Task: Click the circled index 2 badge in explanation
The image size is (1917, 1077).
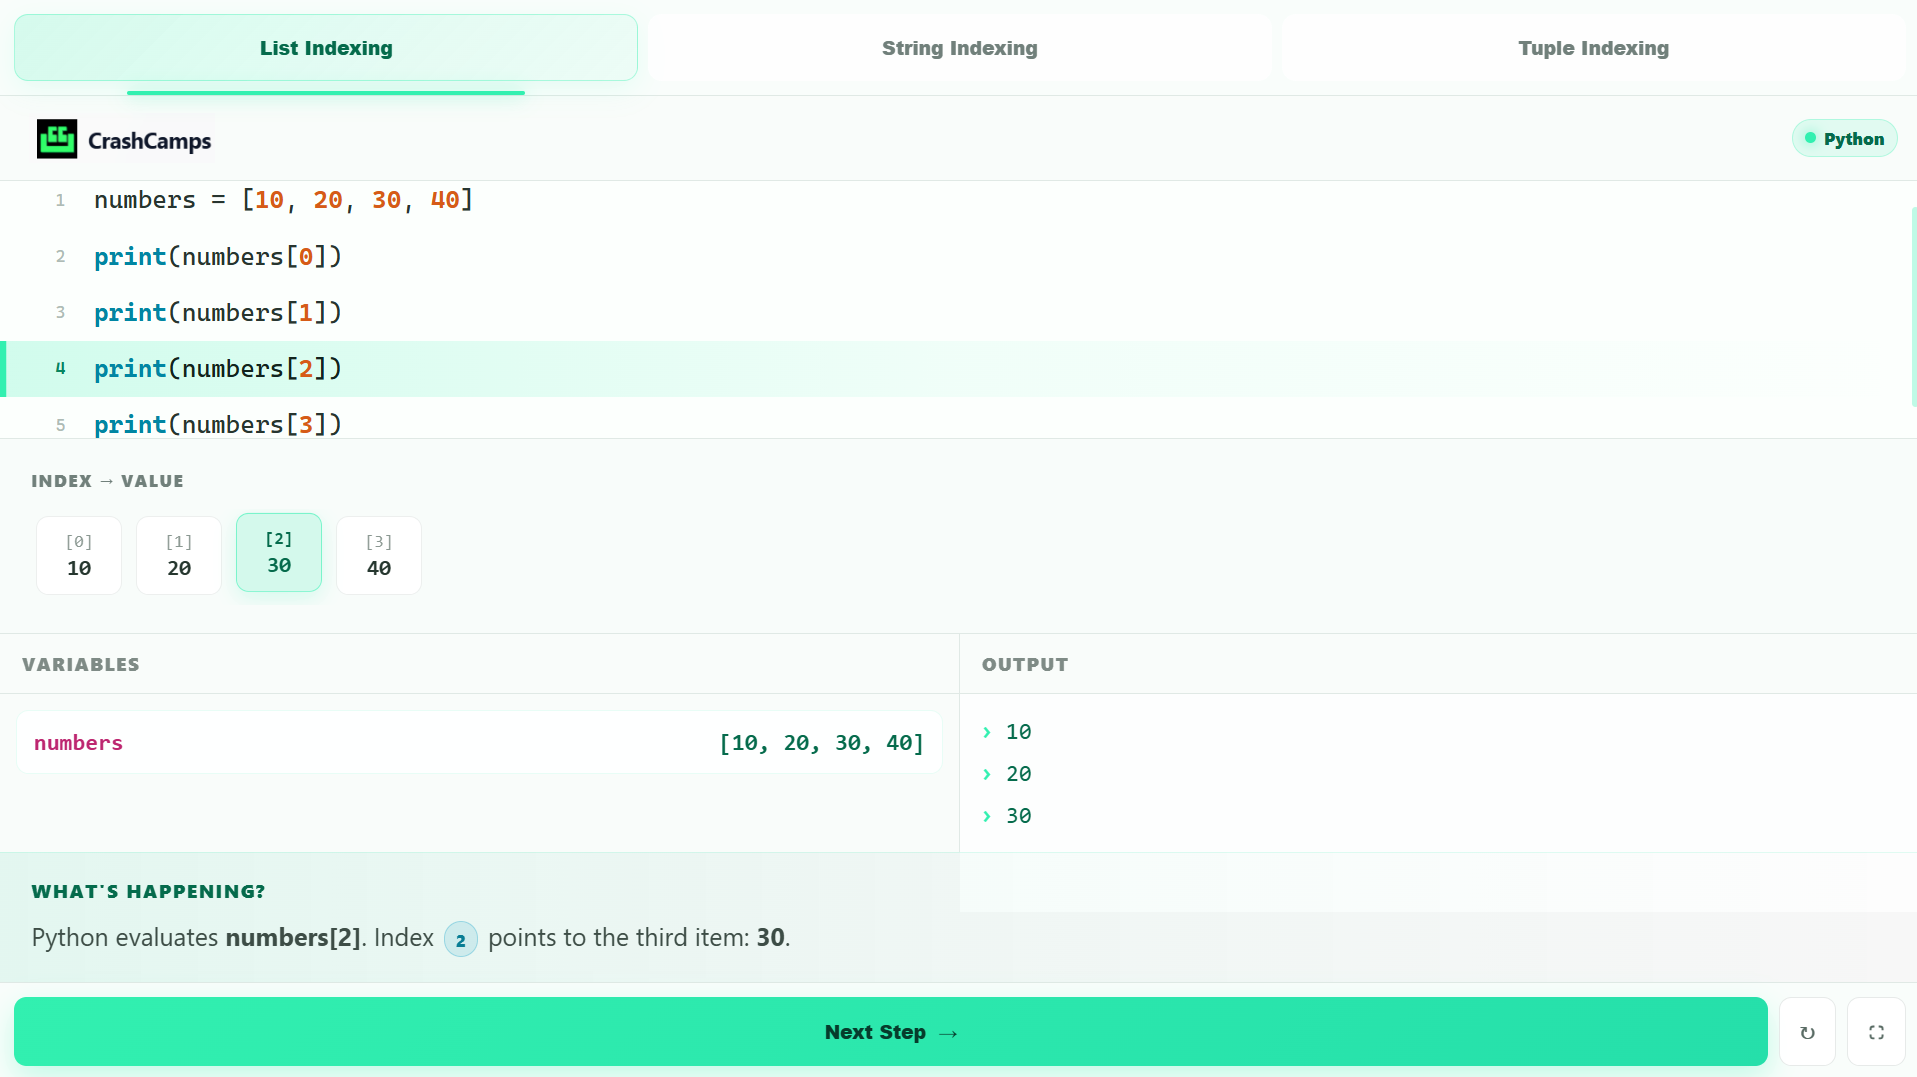Action: (461, 939)
